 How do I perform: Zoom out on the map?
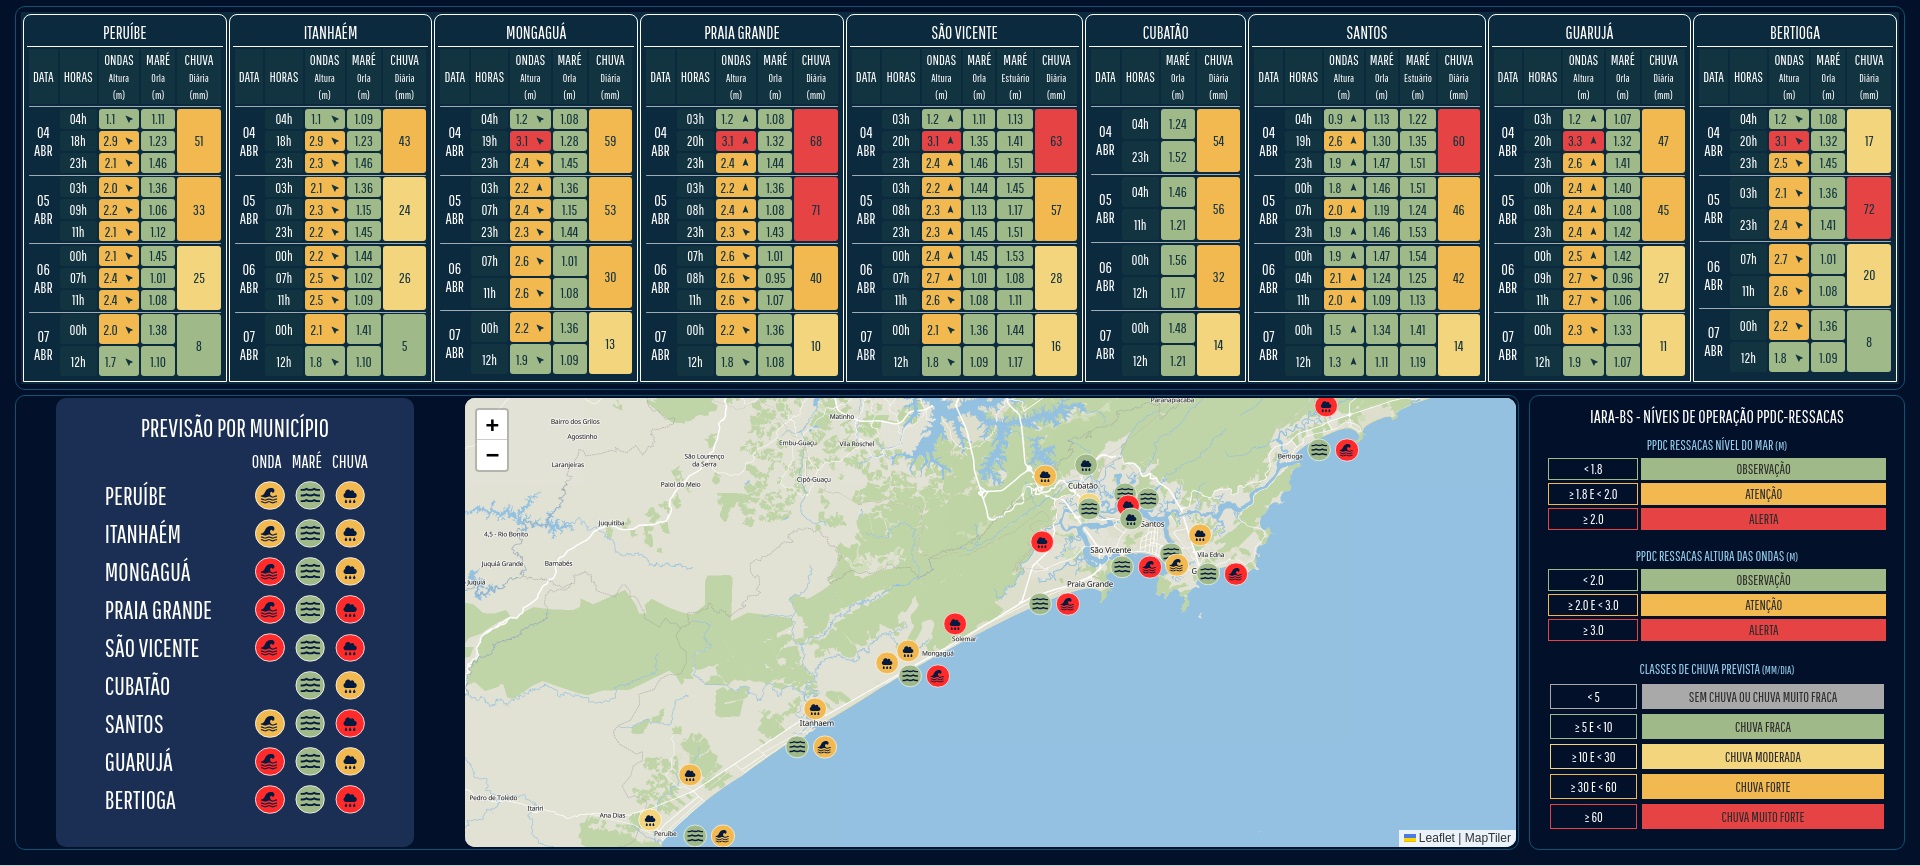coord(492,455)
